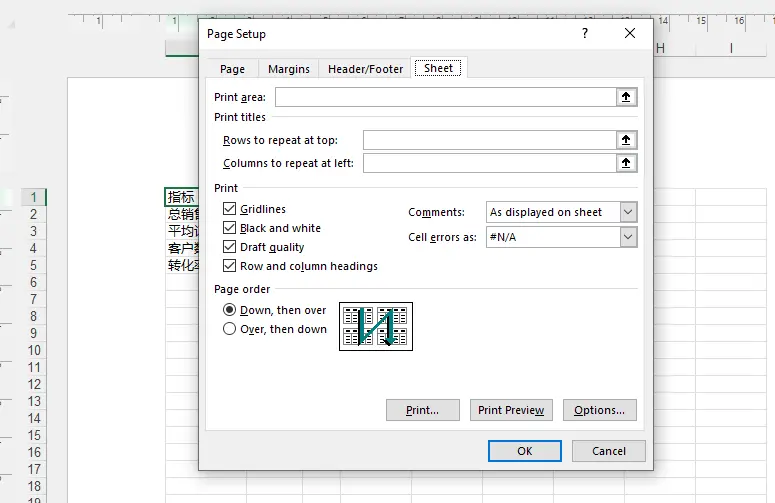Click collapse icon for Columns to repeat at left
The height and width of the screenshot is (503, 775).
pyautogui.click(x=627, y=162)
